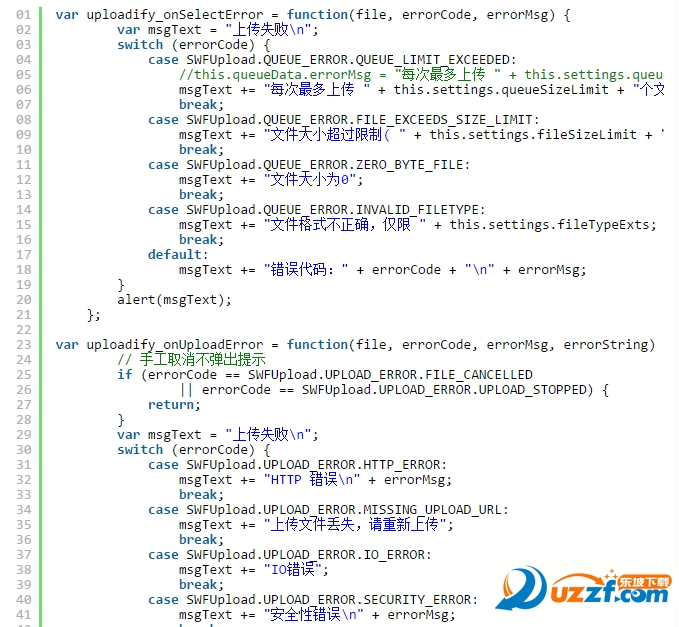
Task: Click the UPLOAD_STOPPED condition on line 26
Action: point(396,390)
